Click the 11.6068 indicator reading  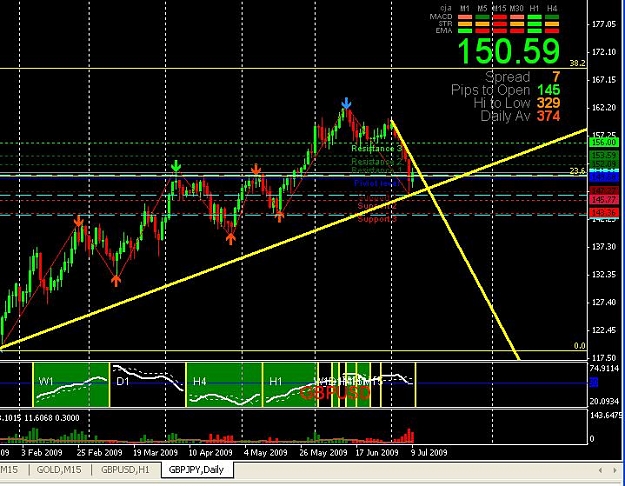[38, 418]
